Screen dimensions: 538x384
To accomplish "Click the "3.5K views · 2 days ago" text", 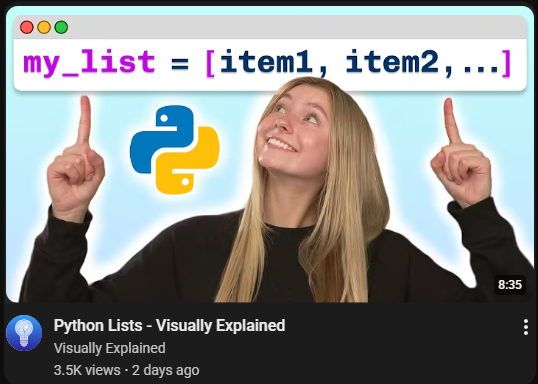I will point(127,370).
